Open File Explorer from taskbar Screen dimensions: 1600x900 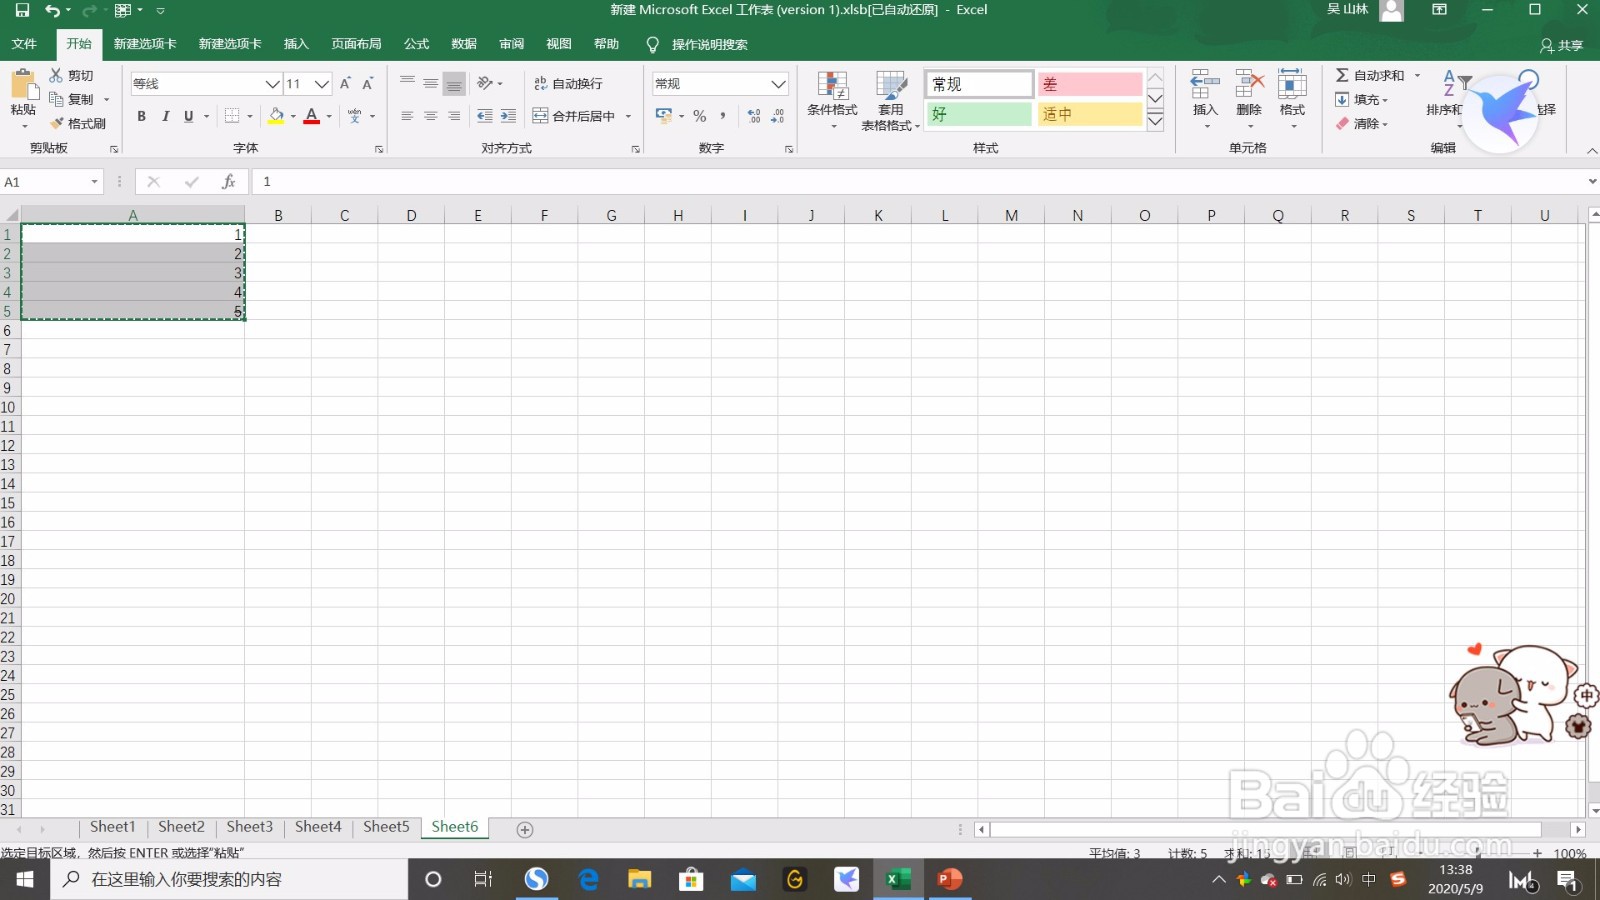(640, 879)
